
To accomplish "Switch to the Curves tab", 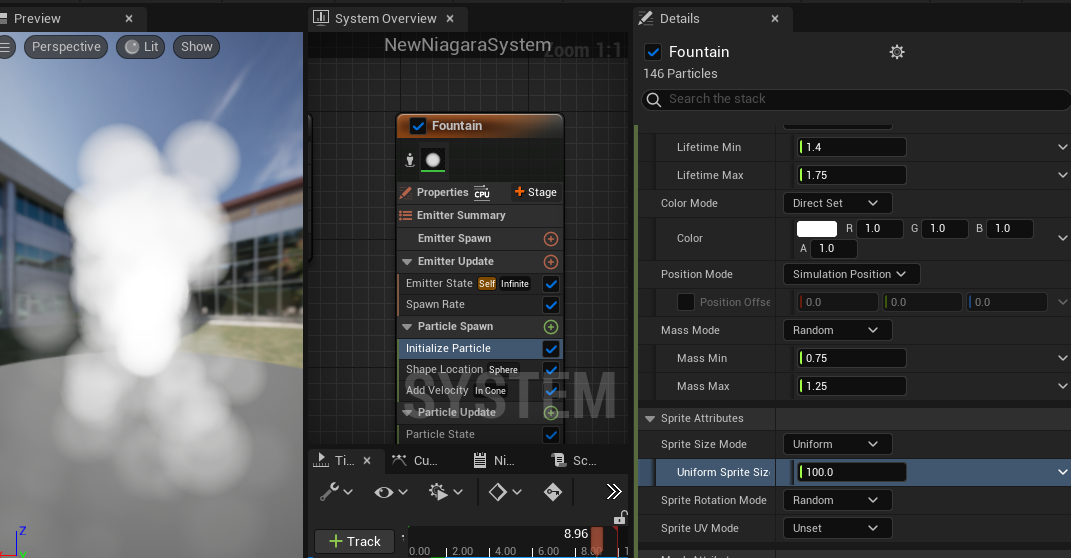I will coord(415,460).
